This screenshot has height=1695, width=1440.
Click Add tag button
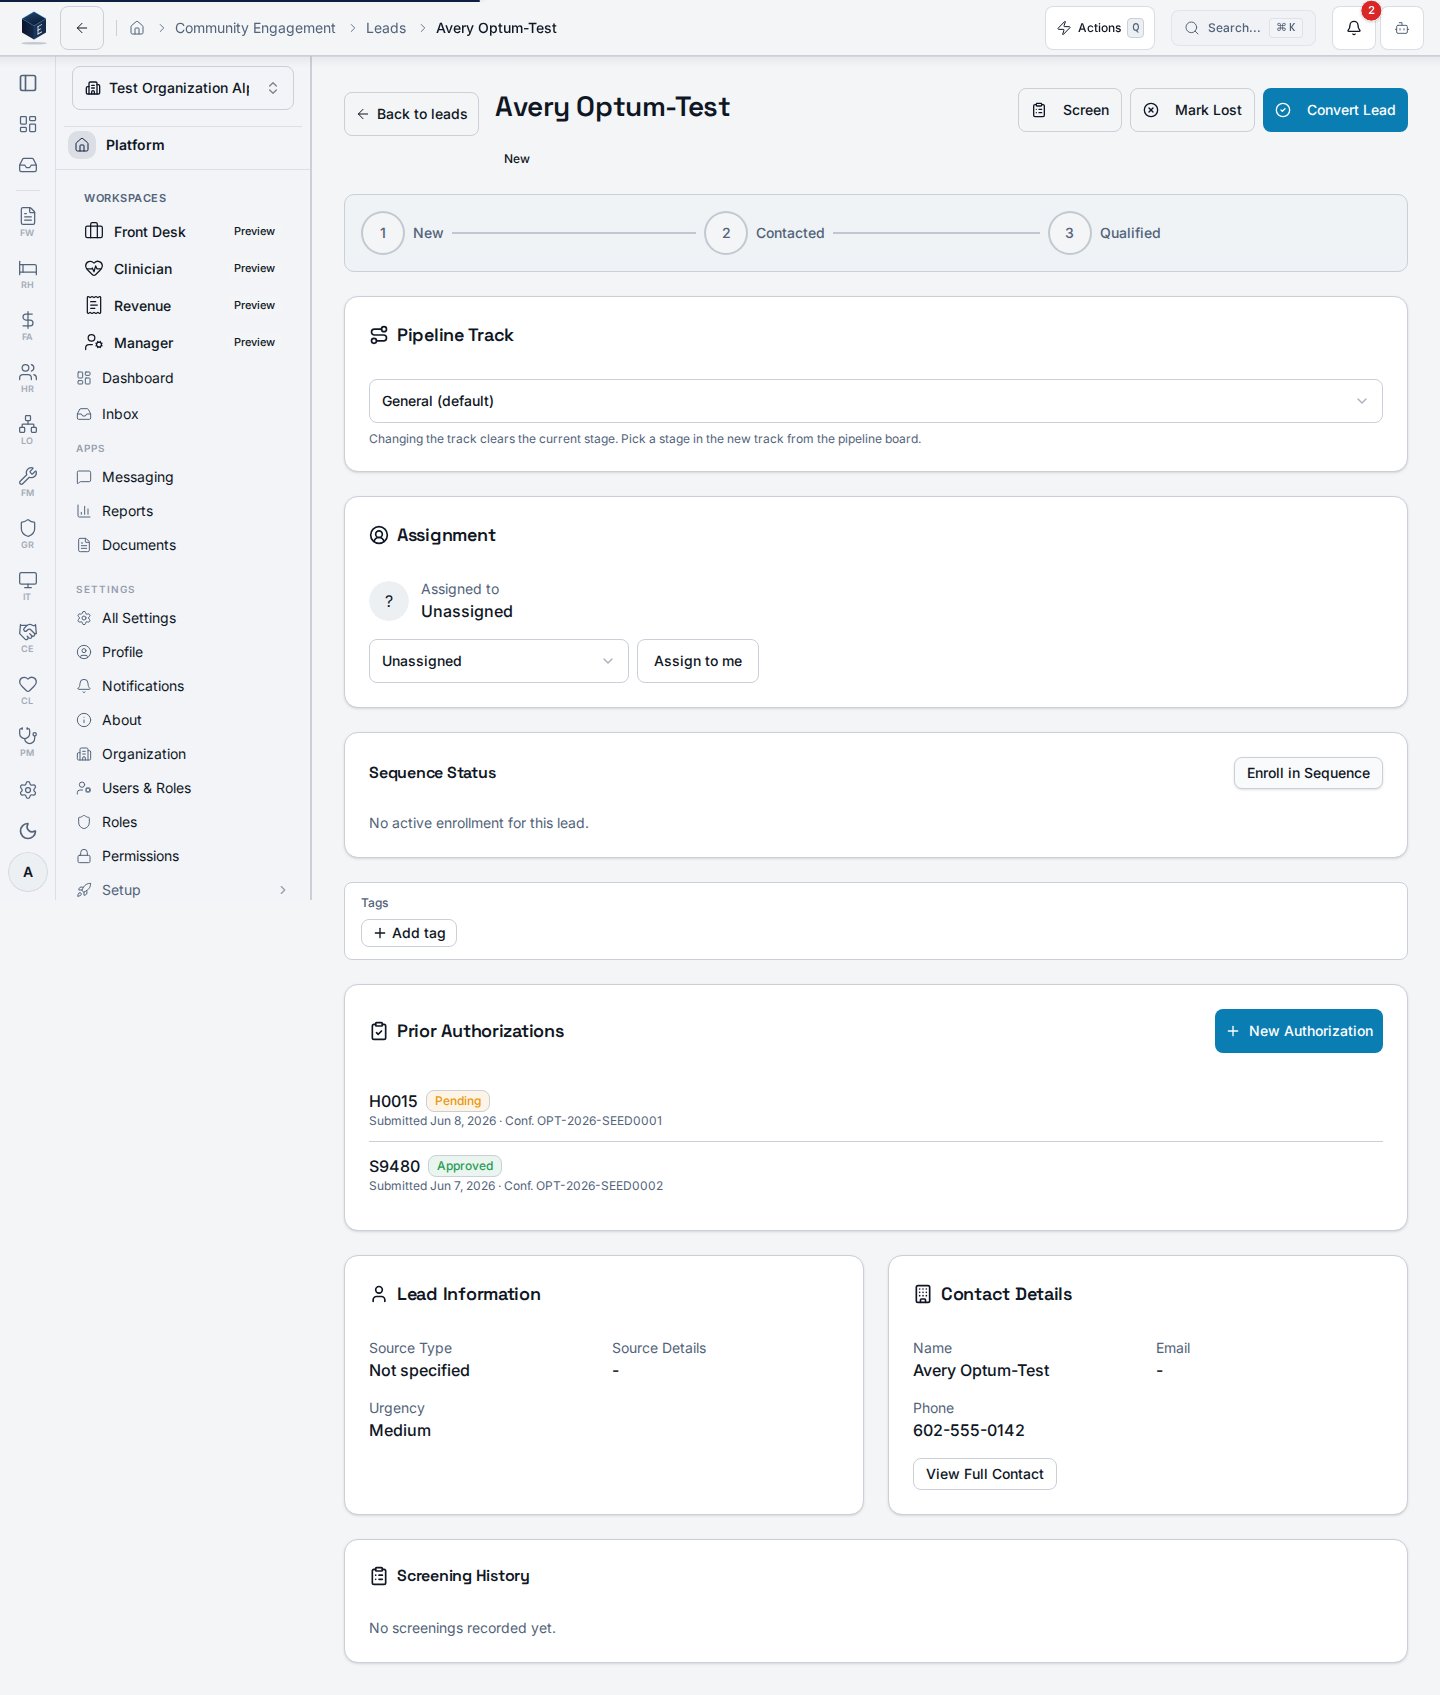[409, 933]
